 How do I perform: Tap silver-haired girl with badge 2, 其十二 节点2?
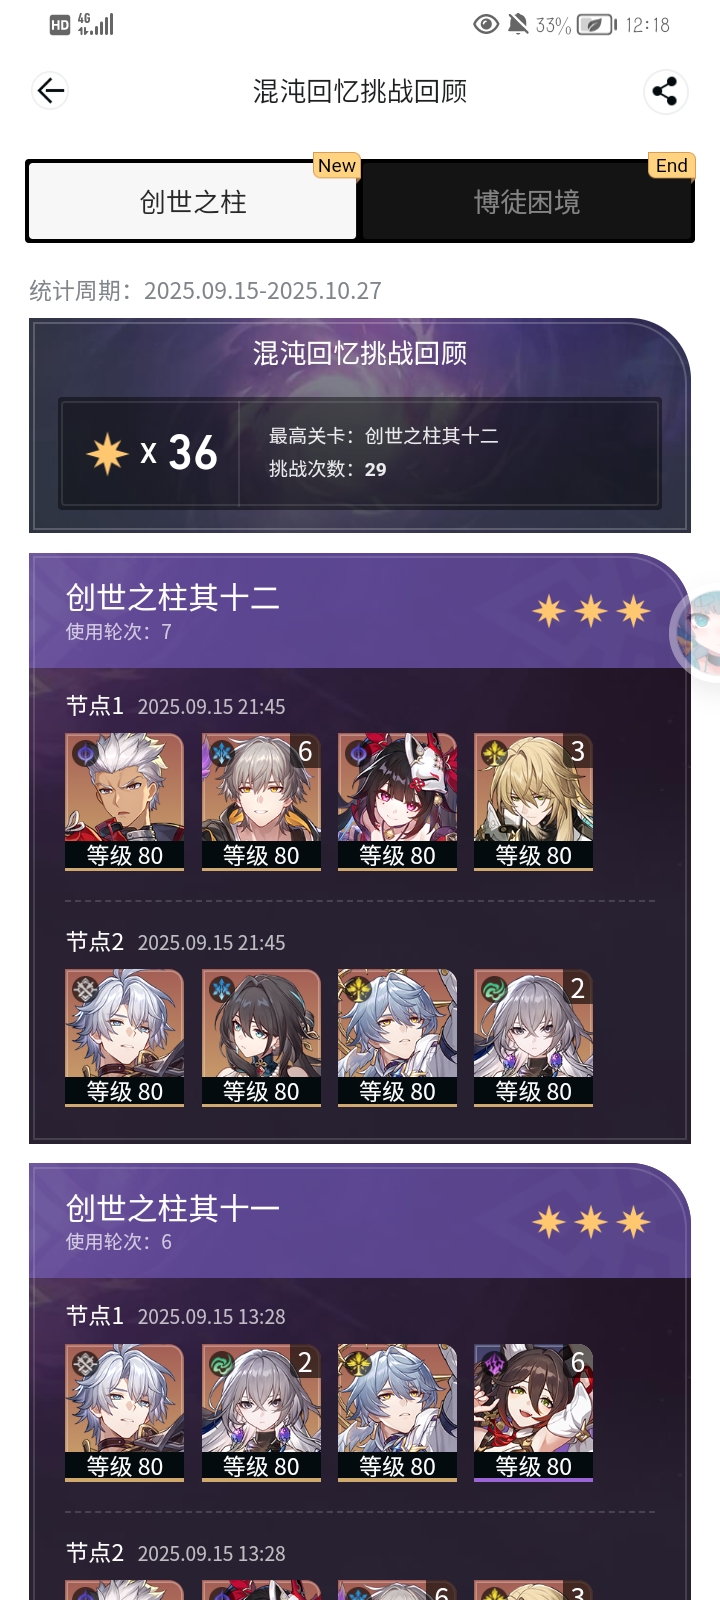point(533,1038)
